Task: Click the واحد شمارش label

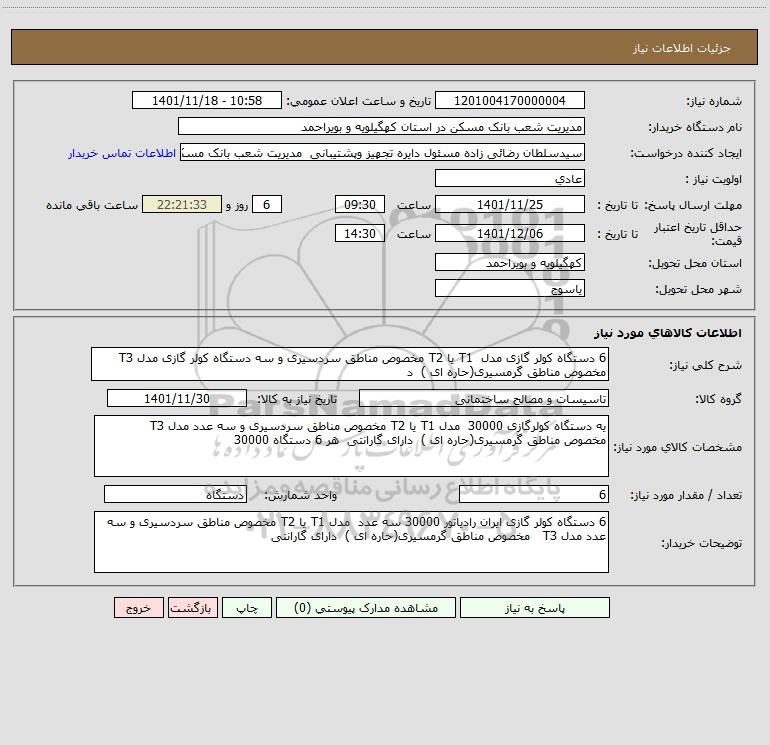Action: [301, 496]
